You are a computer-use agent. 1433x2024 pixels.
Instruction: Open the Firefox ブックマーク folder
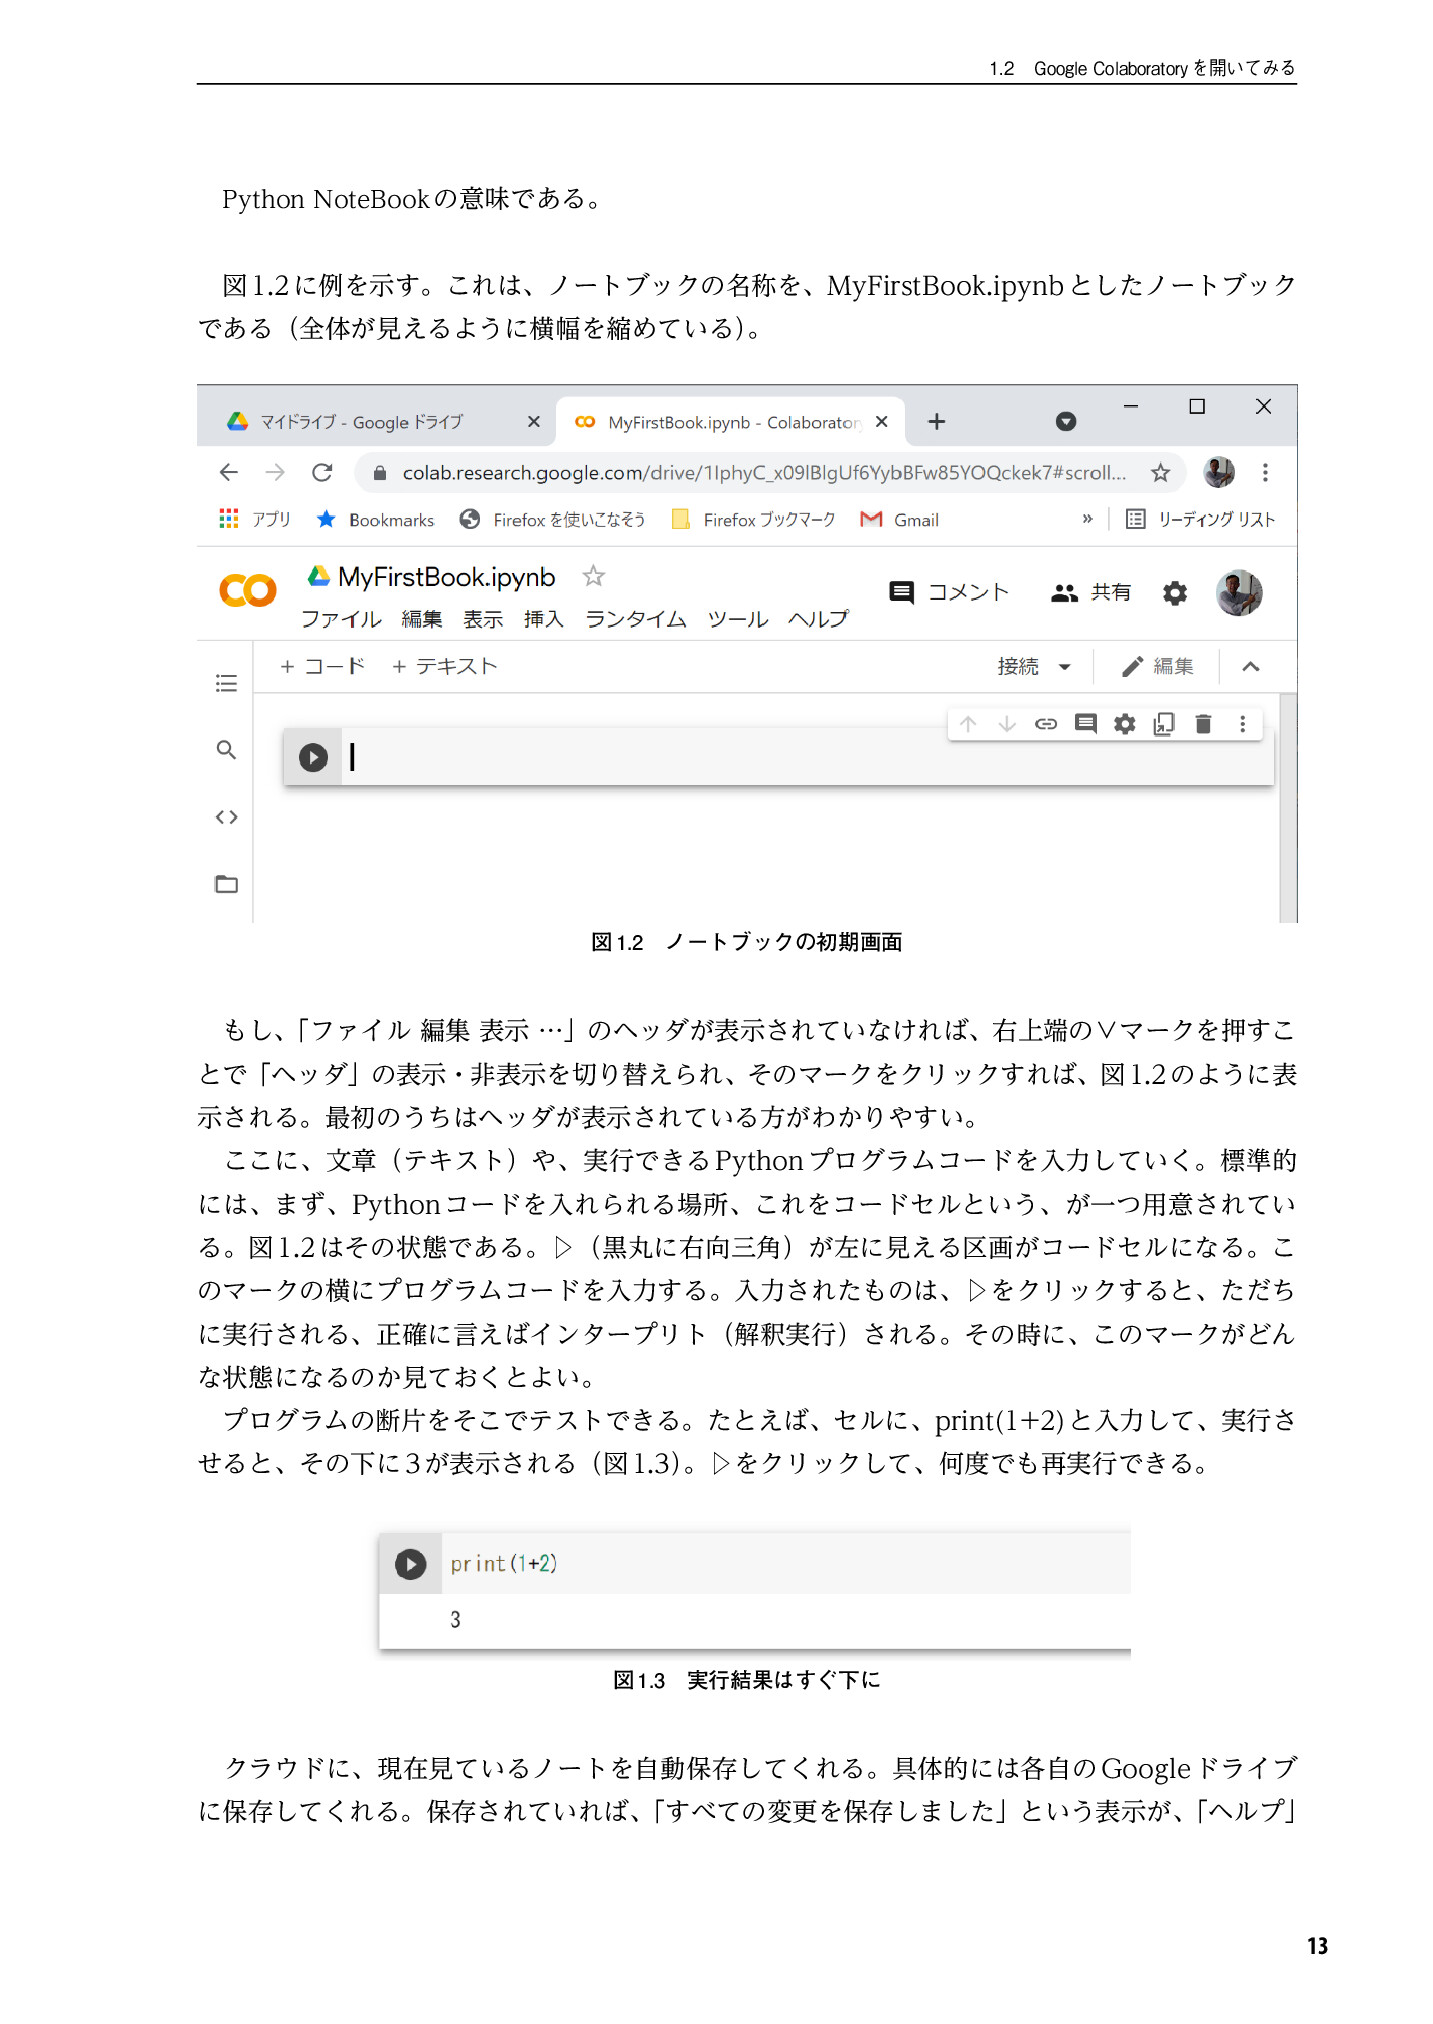[753, 519]
